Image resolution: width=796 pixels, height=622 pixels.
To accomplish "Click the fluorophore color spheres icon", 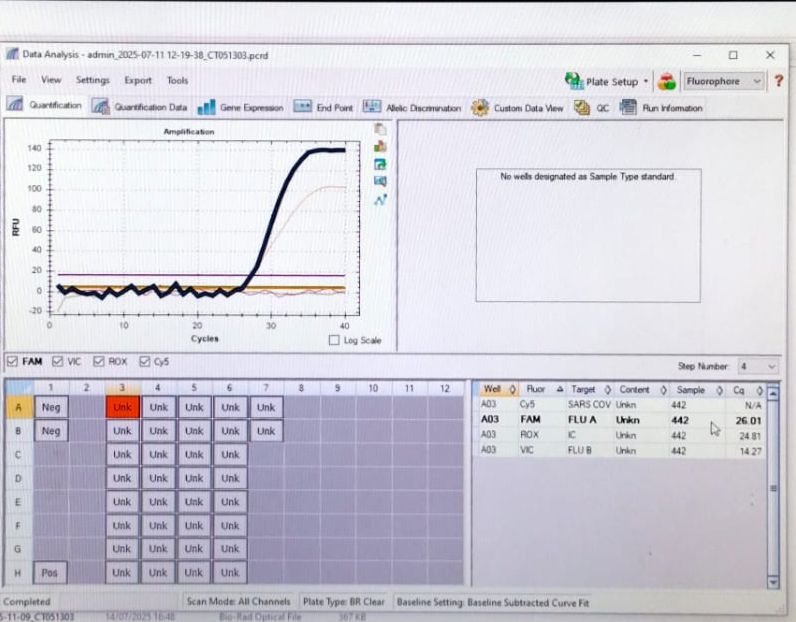I will pyautogui.click(x=667, y=81).
